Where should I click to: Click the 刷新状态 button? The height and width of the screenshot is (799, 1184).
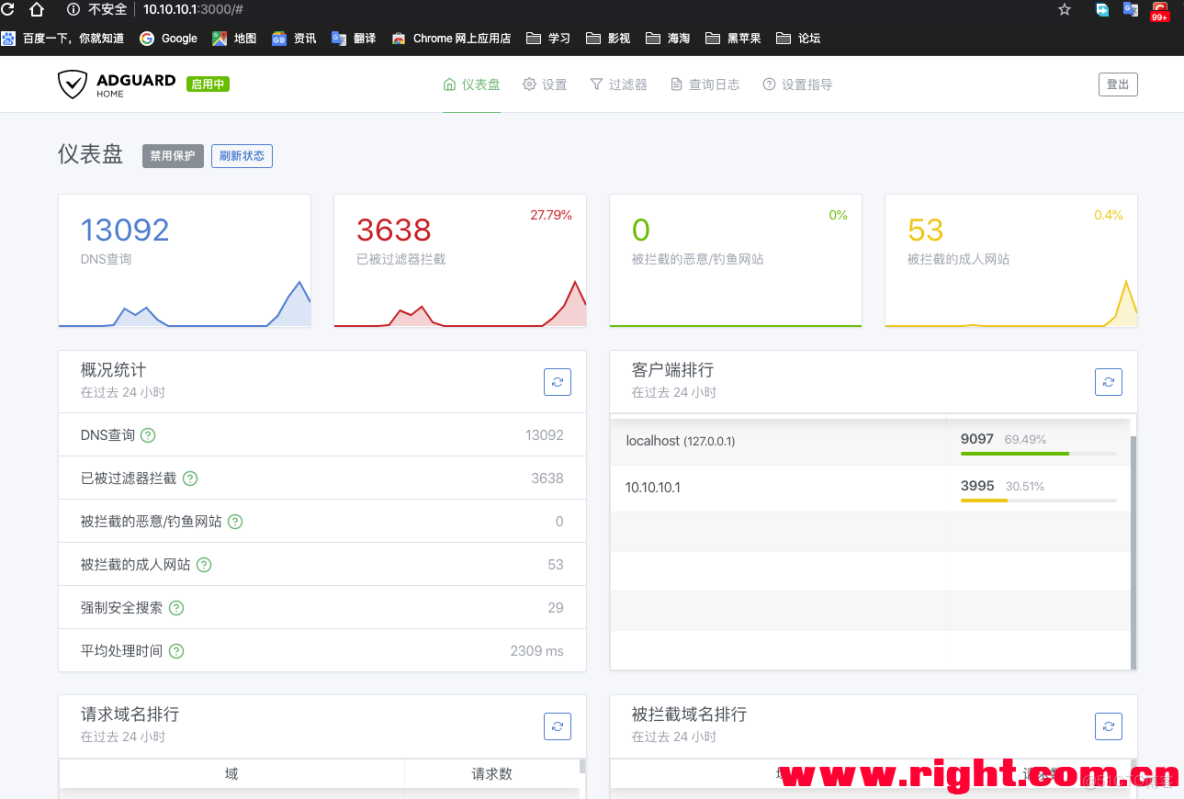pos(241,155)
